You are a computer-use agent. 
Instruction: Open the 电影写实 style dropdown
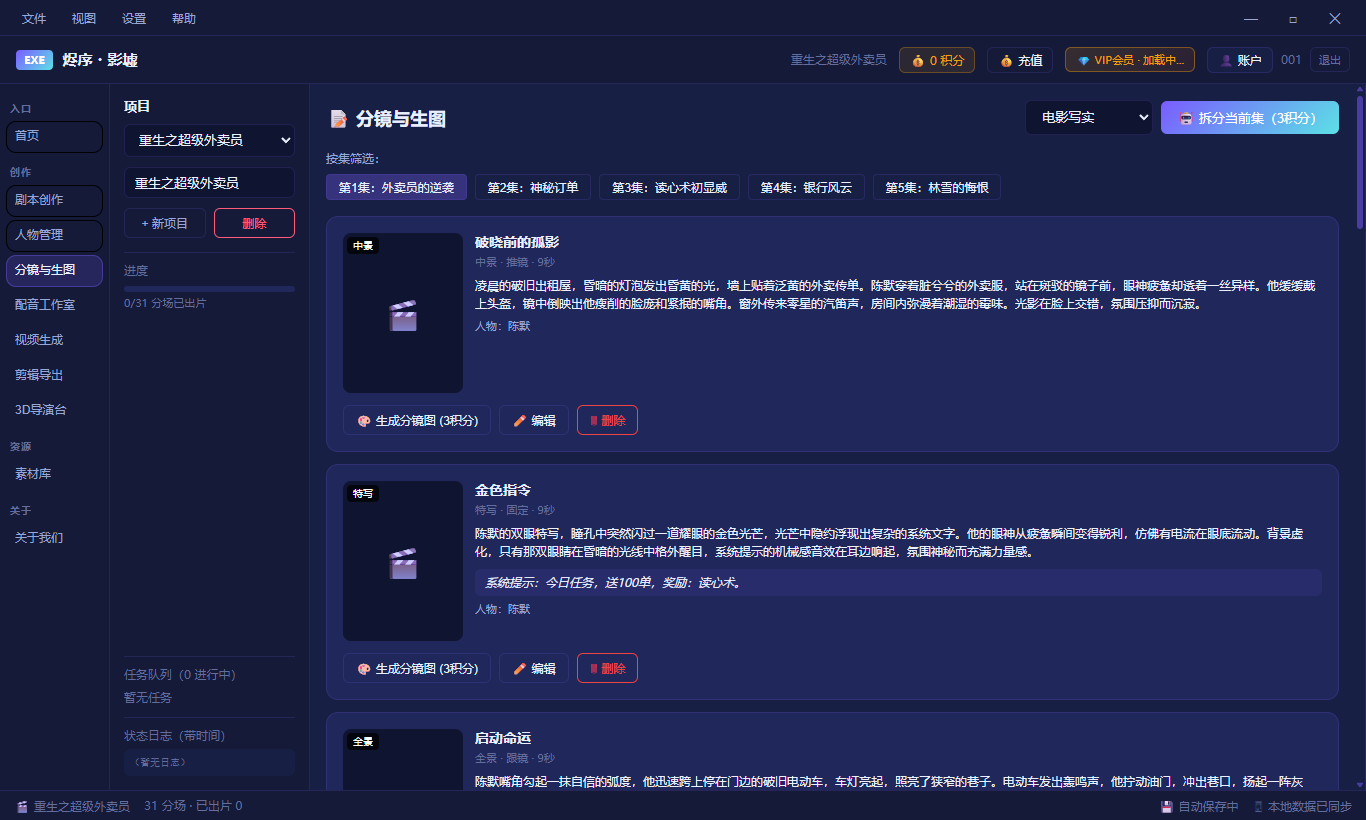coord(1088,118)
